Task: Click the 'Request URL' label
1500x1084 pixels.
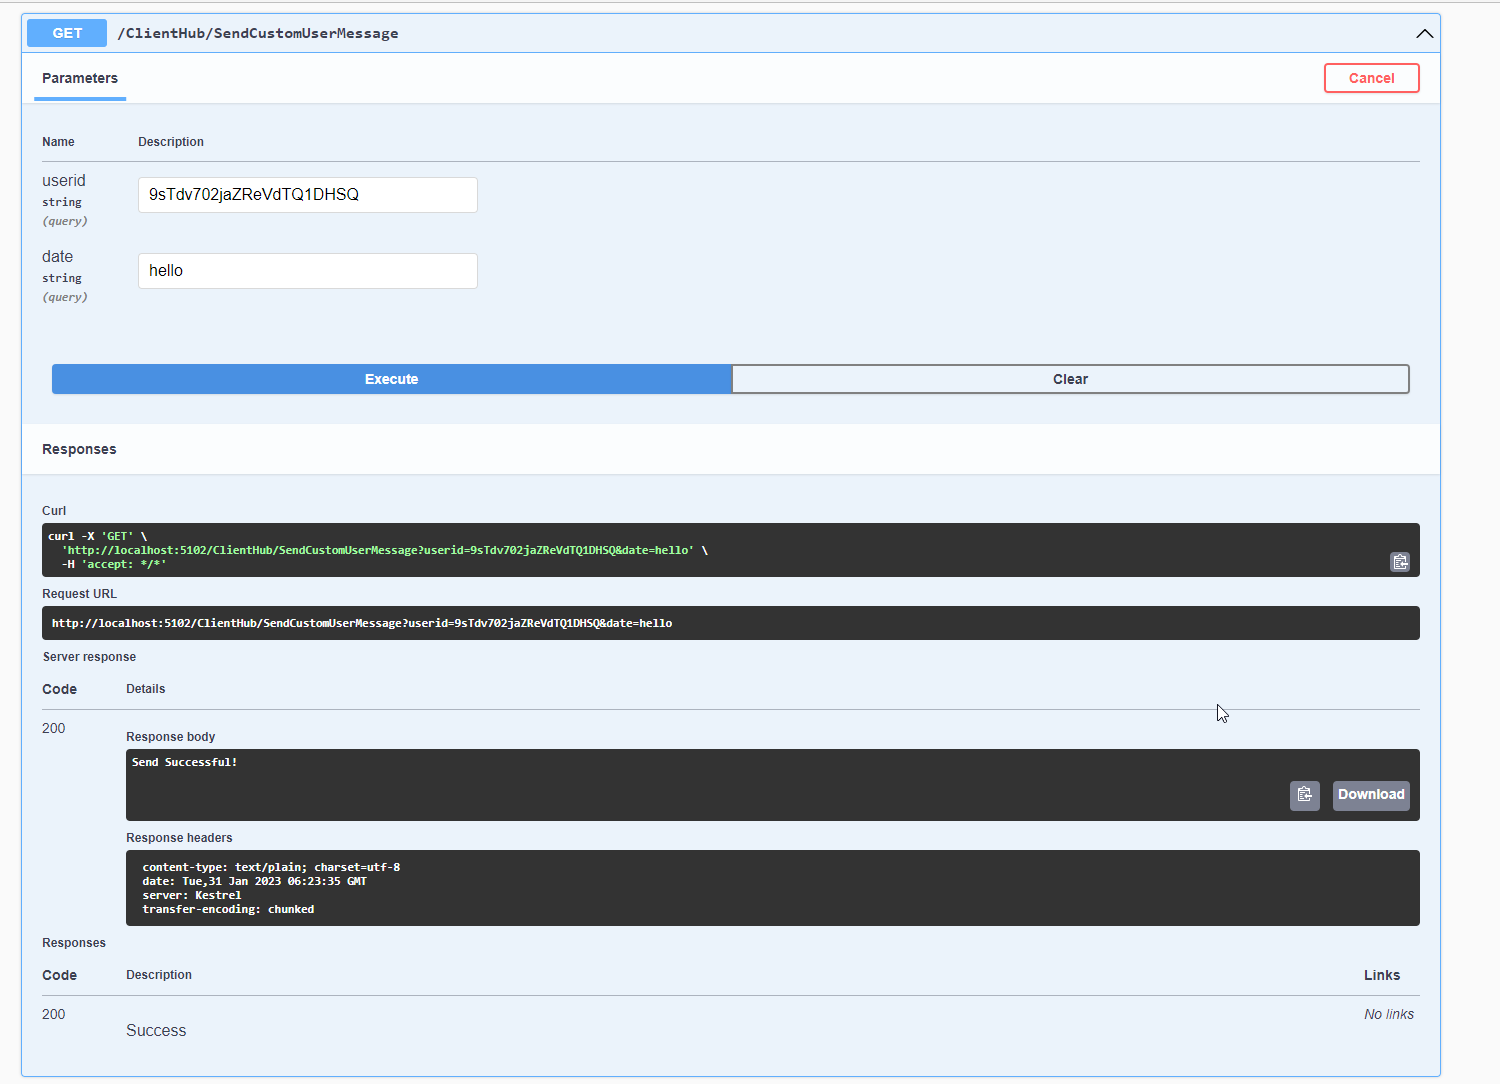Action: pyautogui.click(x=79, y=594)
